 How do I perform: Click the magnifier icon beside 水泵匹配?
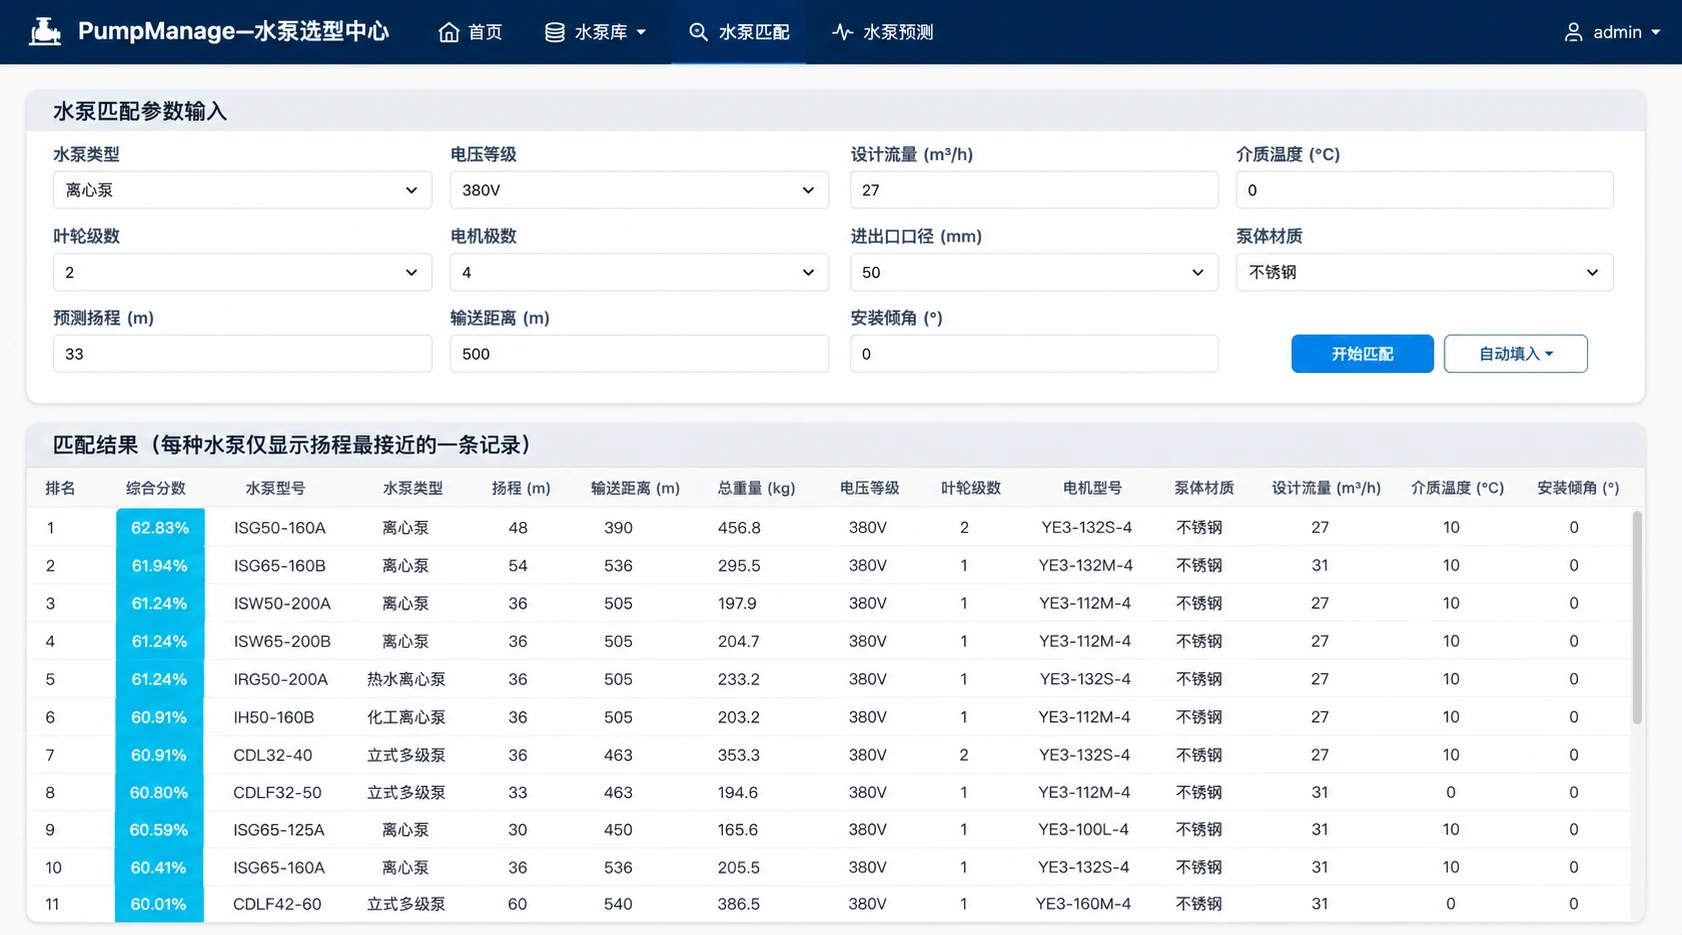(x=698, y=32)
